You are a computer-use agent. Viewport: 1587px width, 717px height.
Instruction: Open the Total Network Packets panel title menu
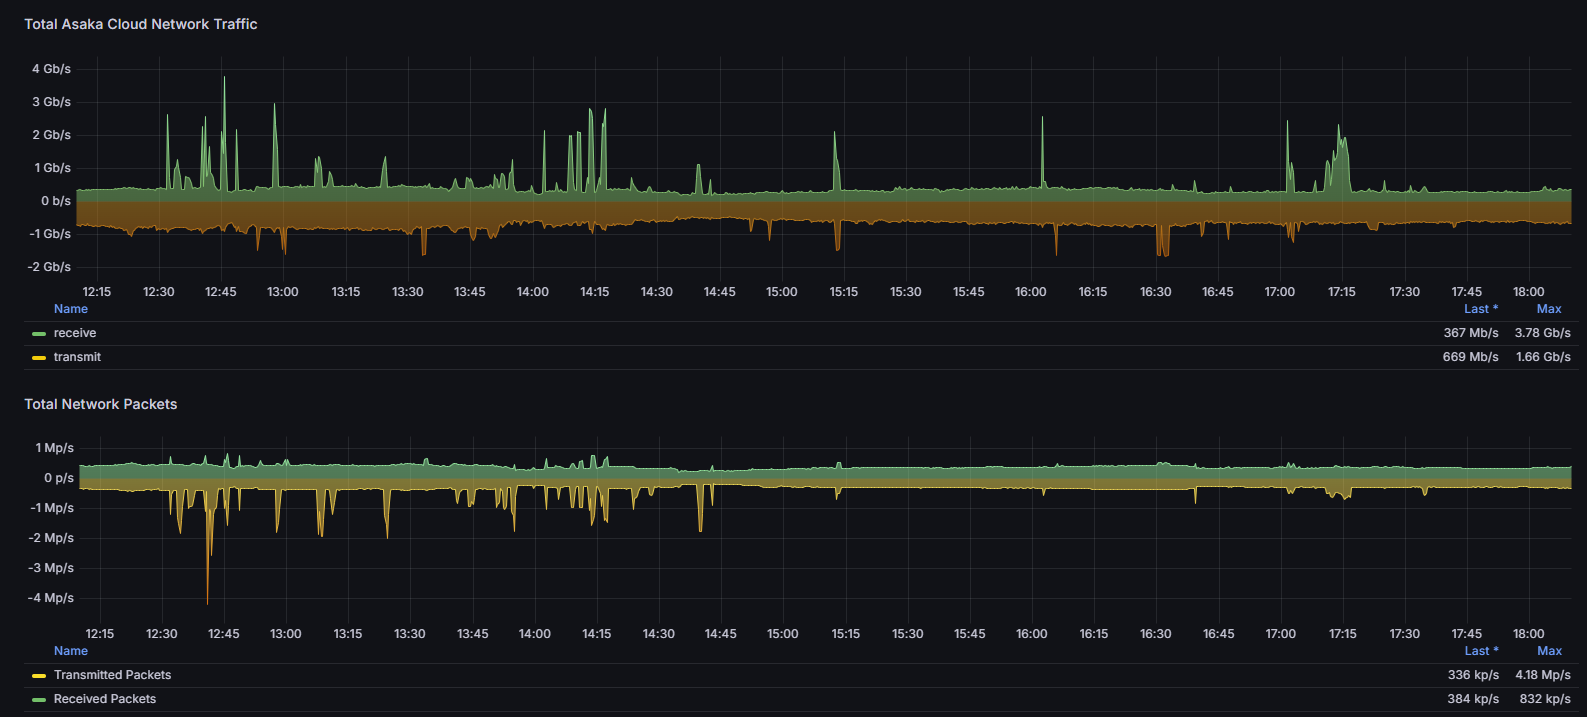point(100,404)
